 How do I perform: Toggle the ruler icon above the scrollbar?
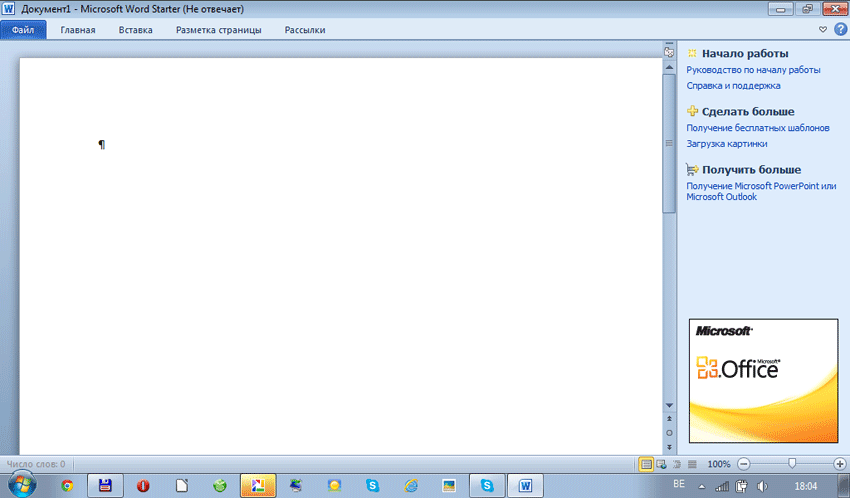coord(669,52)
